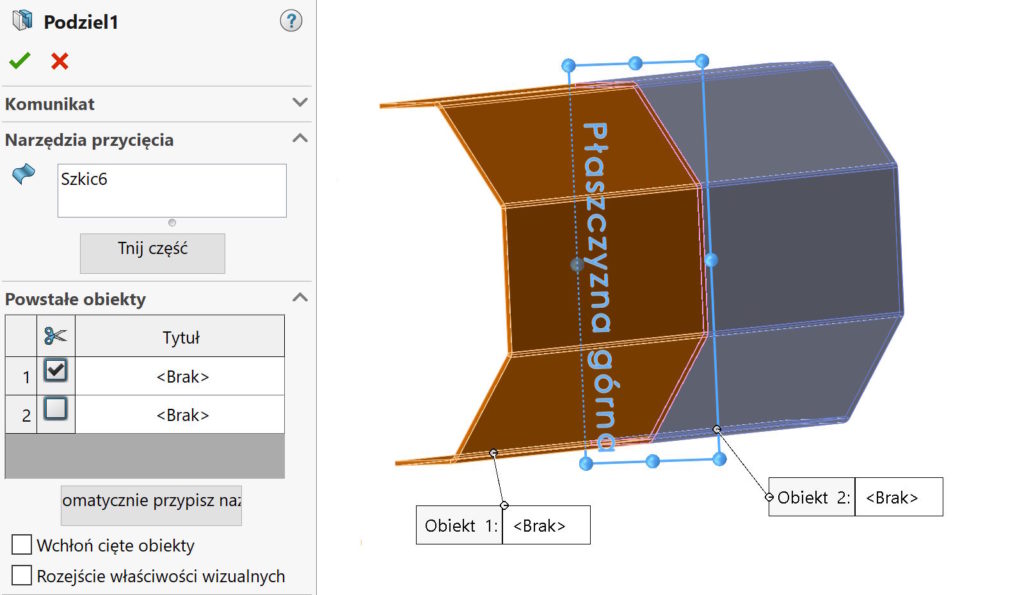Screen dimensions: 1024x595
Task: Click the Obiekt 1 callout name field
Action: tap(546, 526)
